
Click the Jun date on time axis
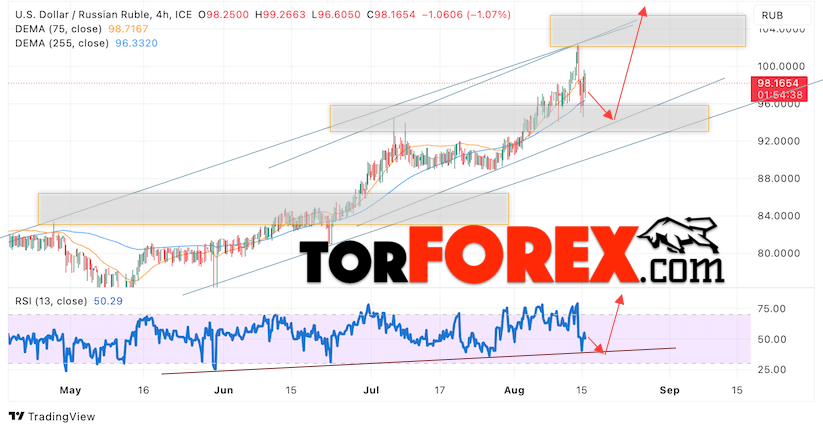(224, 390)
